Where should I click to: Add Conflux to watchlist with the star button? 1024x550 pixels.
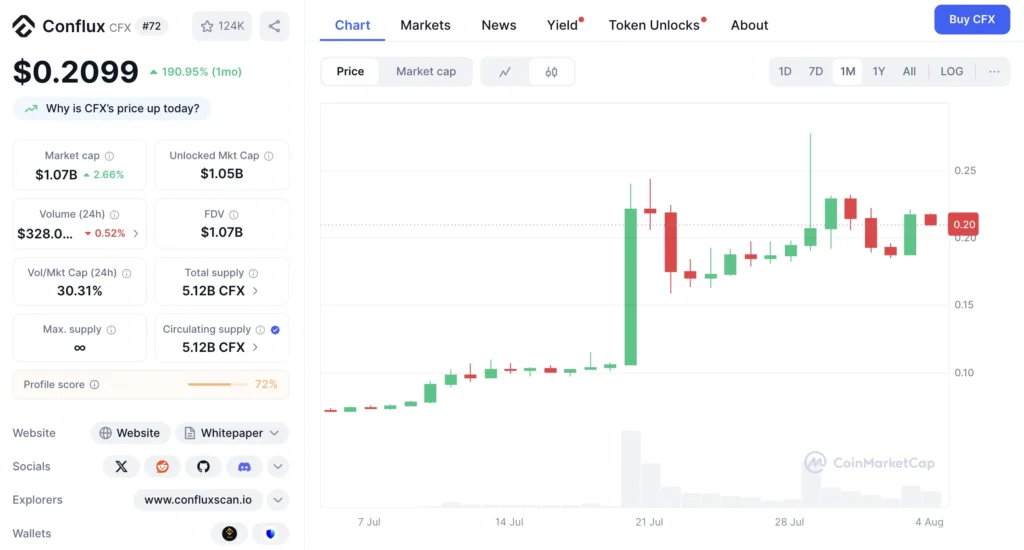click(x=222, y=26)
